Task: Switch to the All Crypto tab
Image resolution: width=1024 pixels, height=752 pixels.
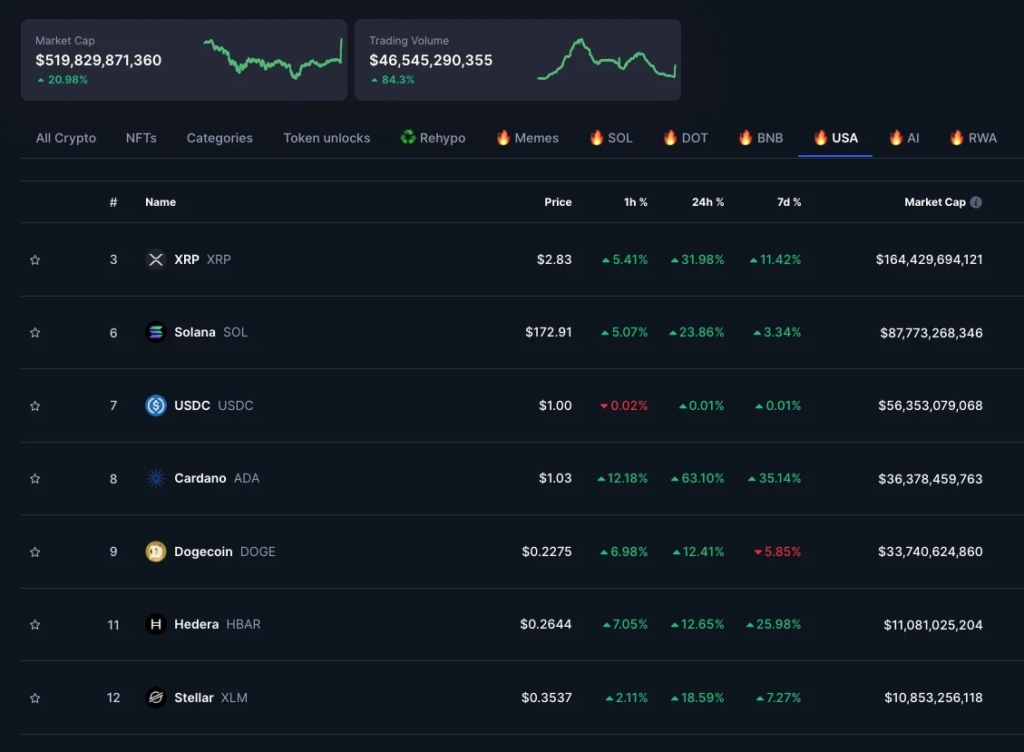Action: point(66,138)
